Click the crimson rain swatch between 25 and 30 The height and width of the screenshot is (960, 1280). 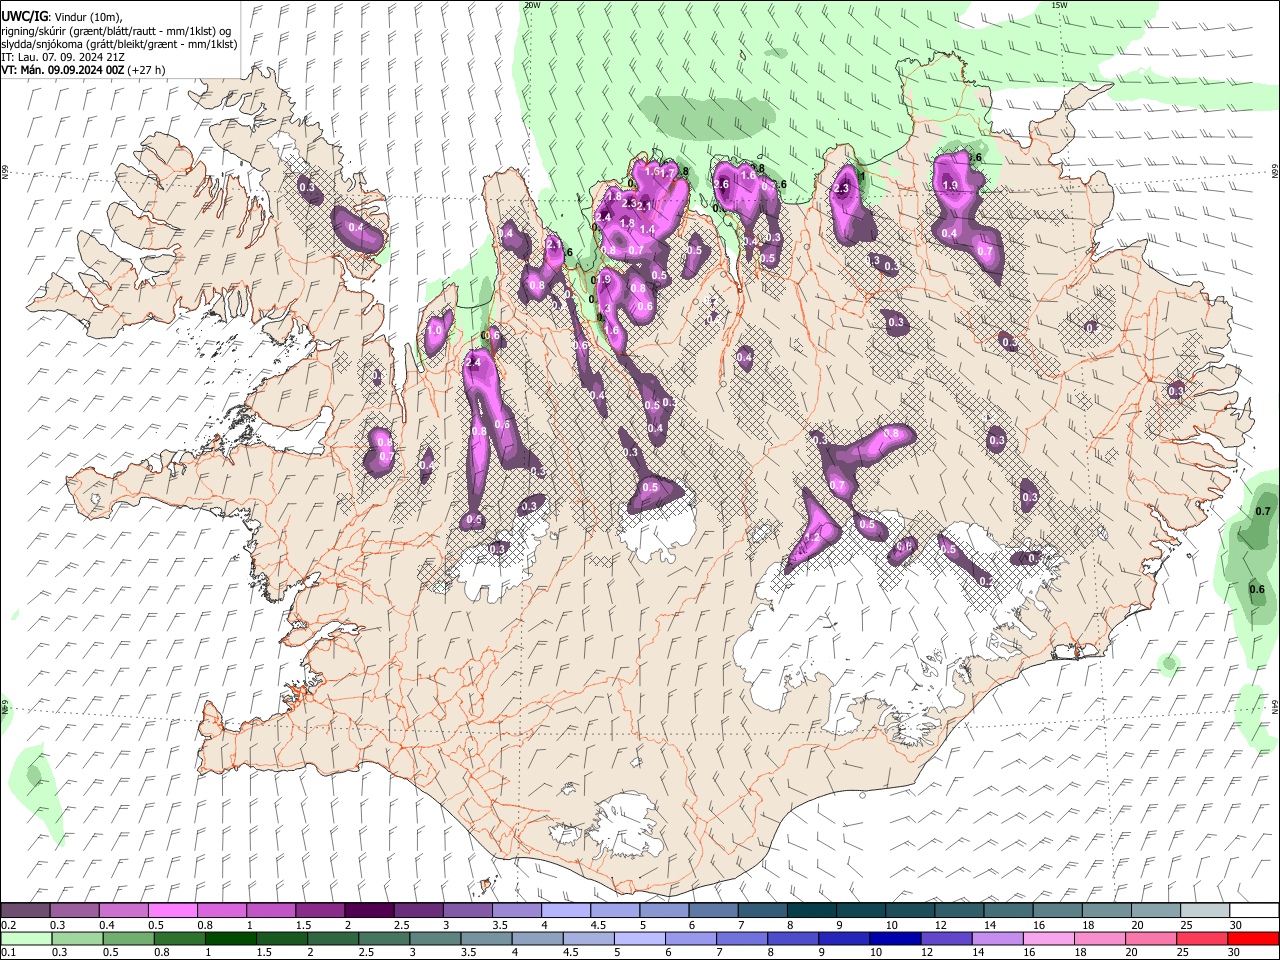(1202, 938)
